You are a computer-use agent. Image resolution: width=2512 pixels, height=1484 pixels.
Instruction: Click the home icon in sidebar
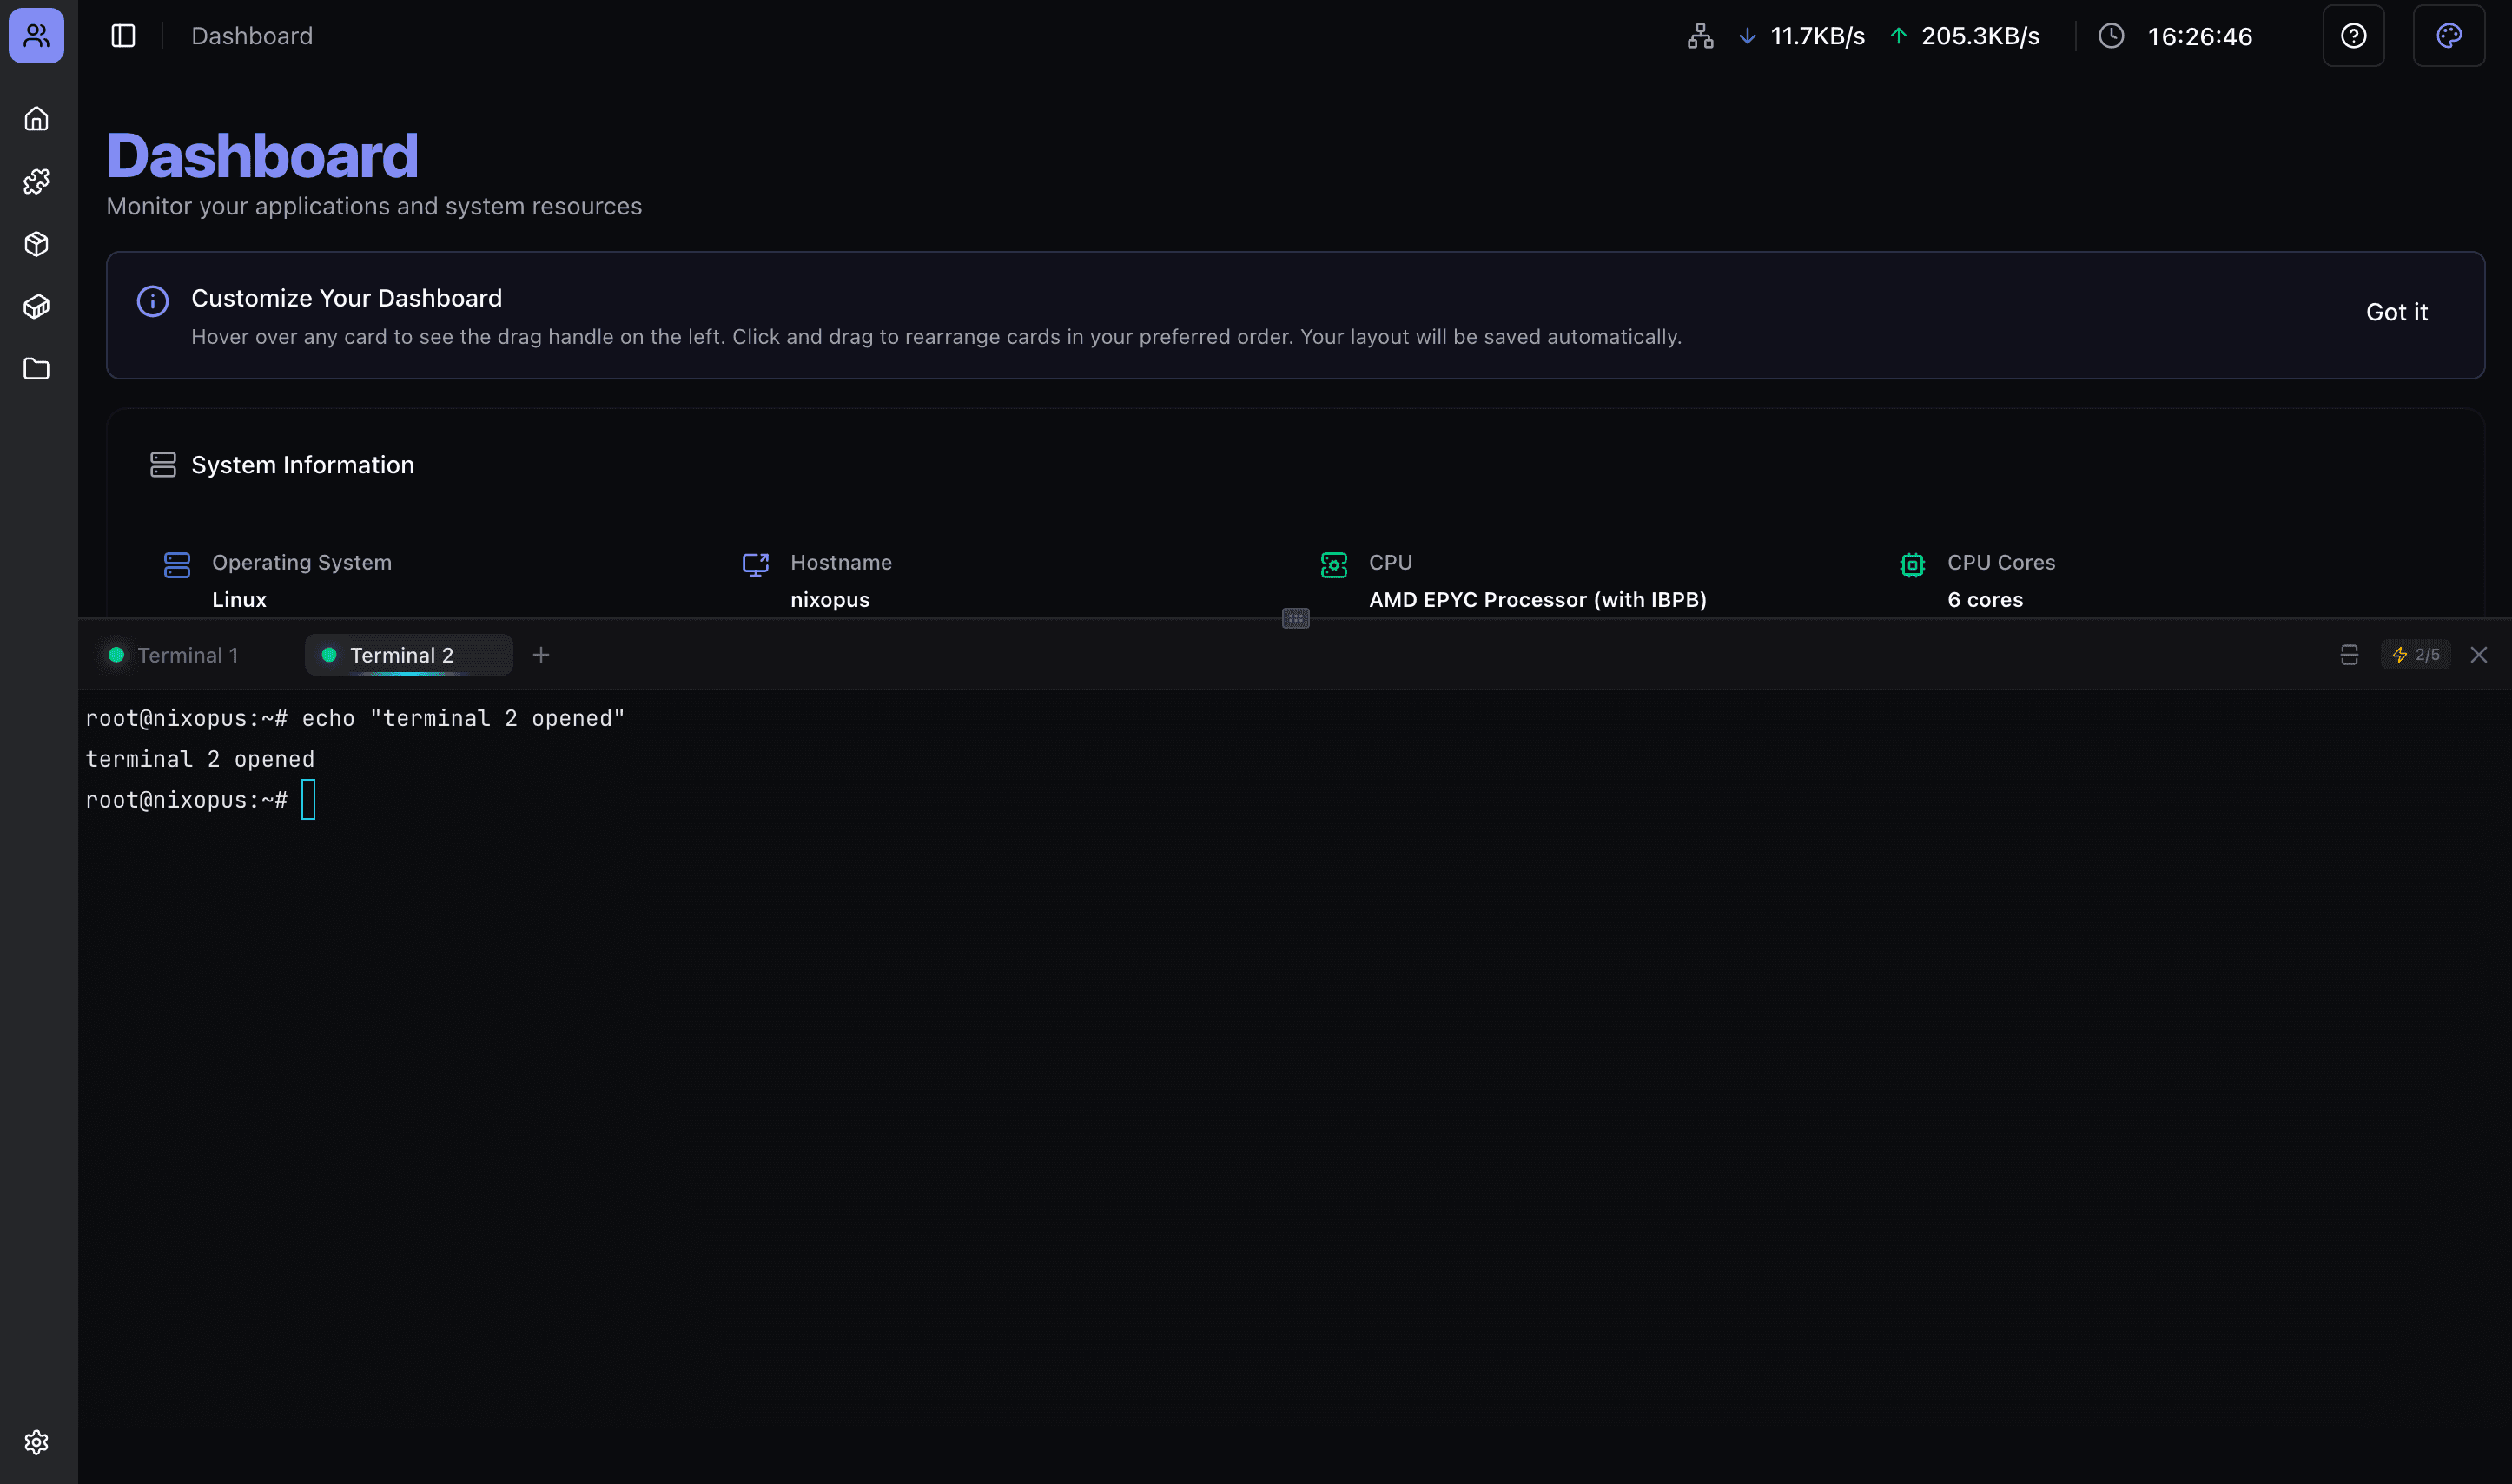point(37,119)
